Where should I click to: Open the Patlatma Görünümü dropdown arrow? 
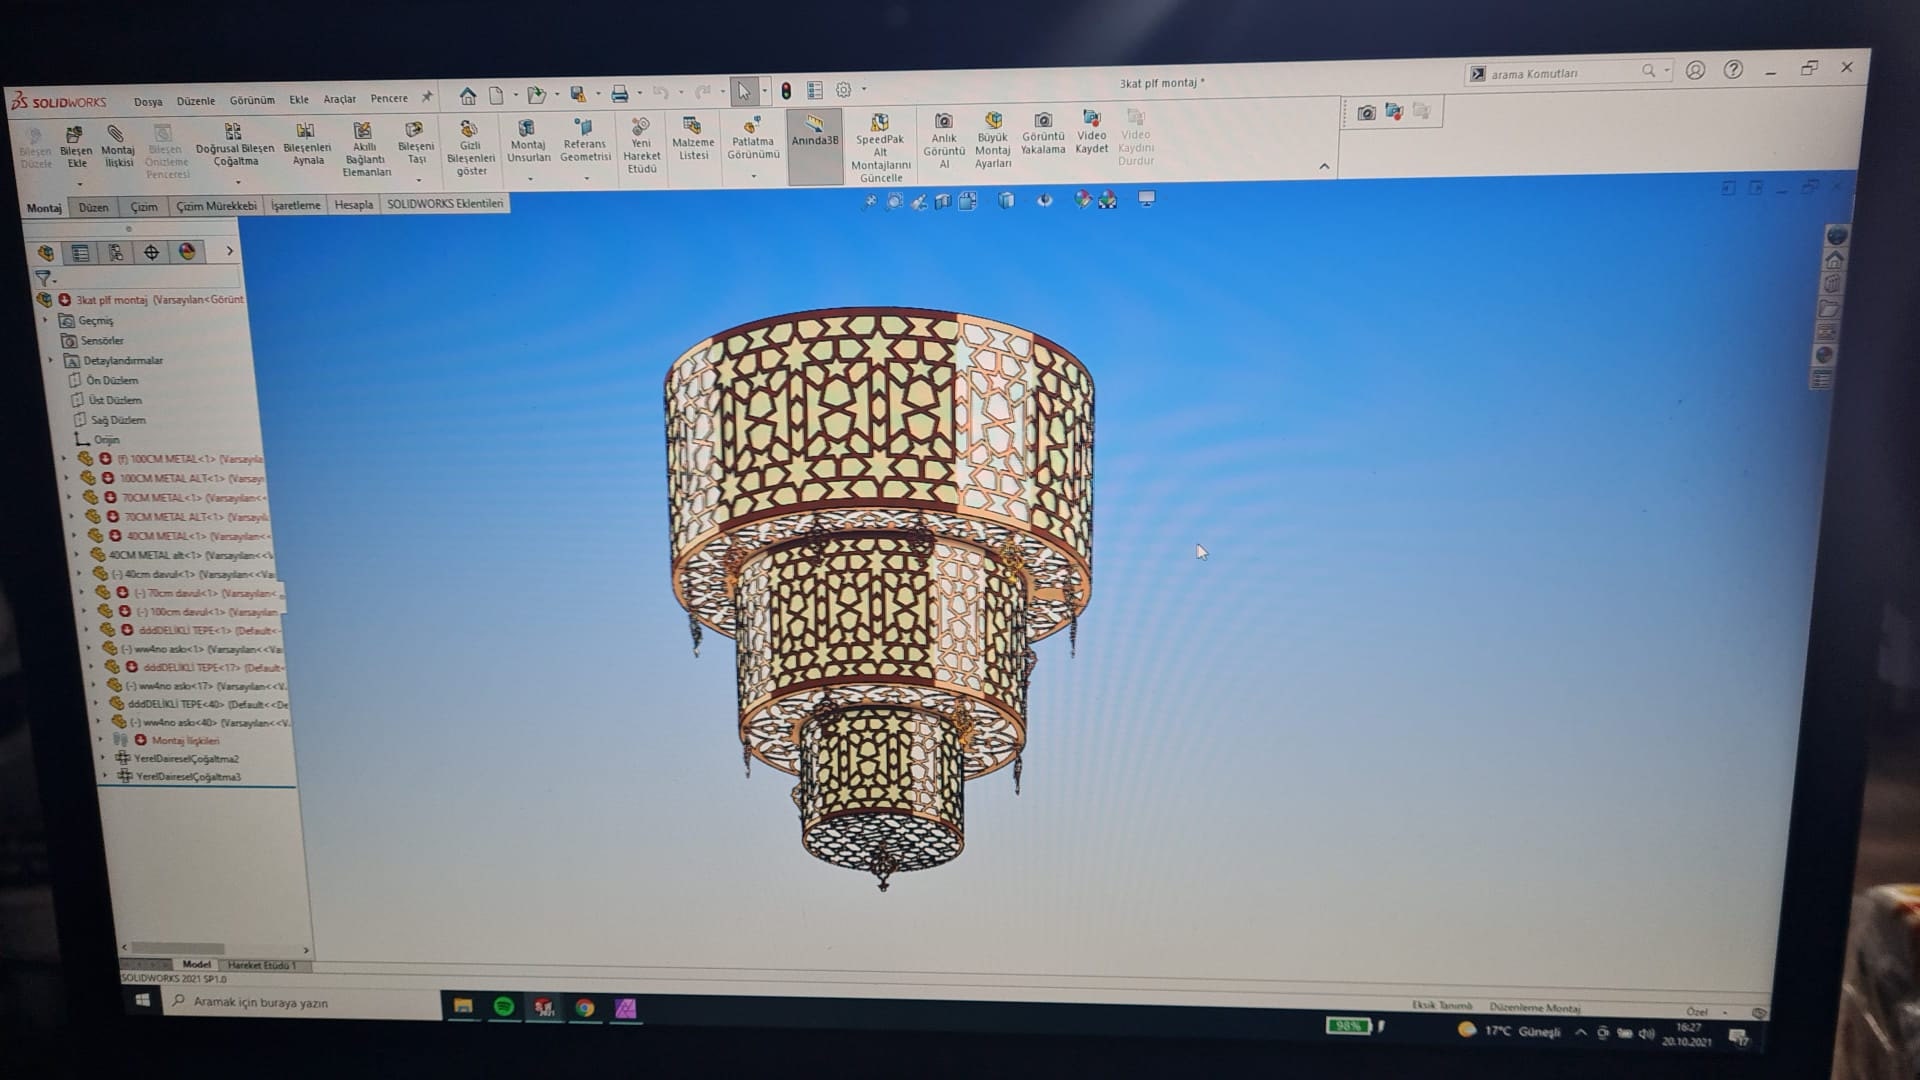[x=753, y=176]
